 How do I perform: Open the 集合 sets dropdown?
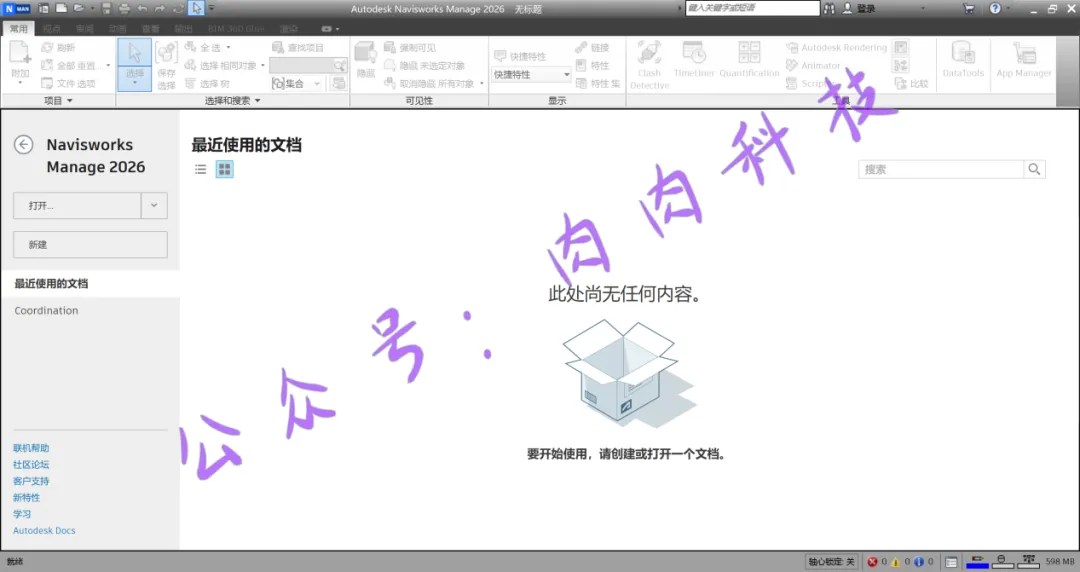pos(297,83)
